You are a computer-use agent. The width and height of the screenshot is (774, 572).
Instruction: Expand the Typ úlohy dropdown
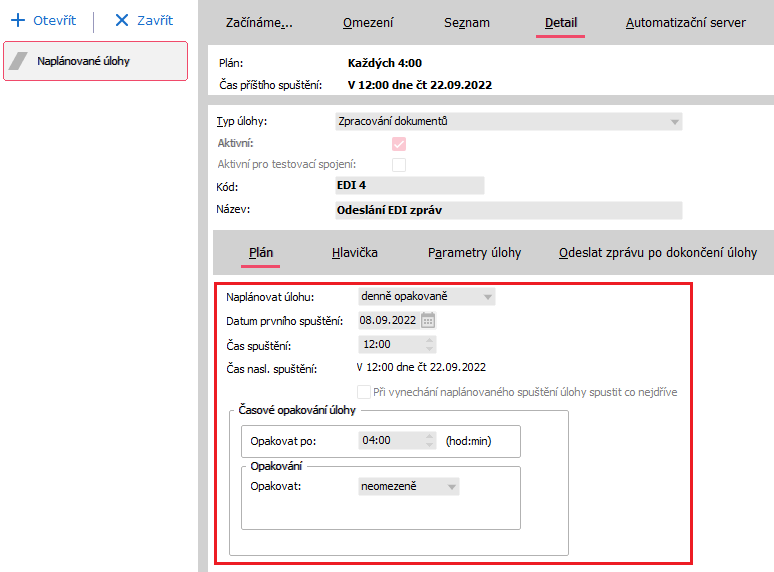(x=674, y=122)
